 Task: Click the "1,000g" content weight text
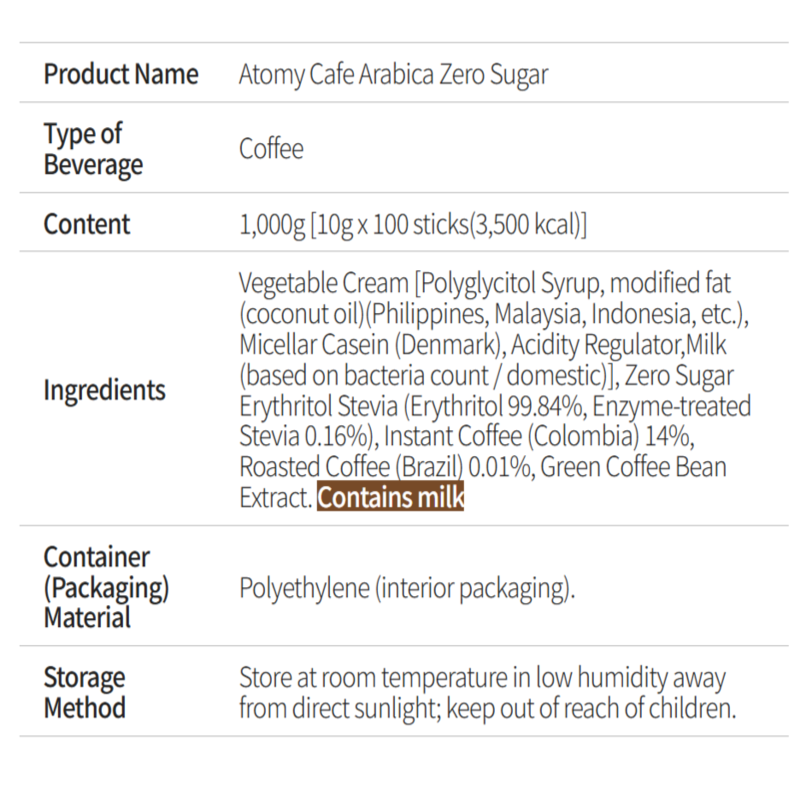click(x=271, y=224)
